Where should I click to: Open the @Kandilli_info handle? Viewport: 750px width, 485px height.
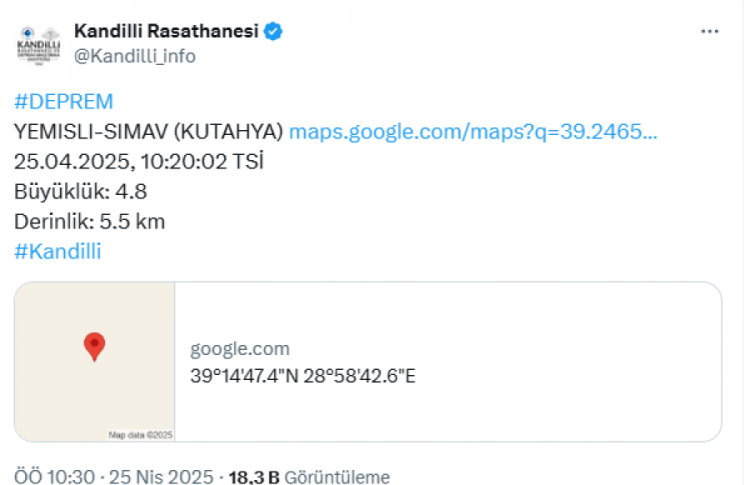tap(135, 56)
